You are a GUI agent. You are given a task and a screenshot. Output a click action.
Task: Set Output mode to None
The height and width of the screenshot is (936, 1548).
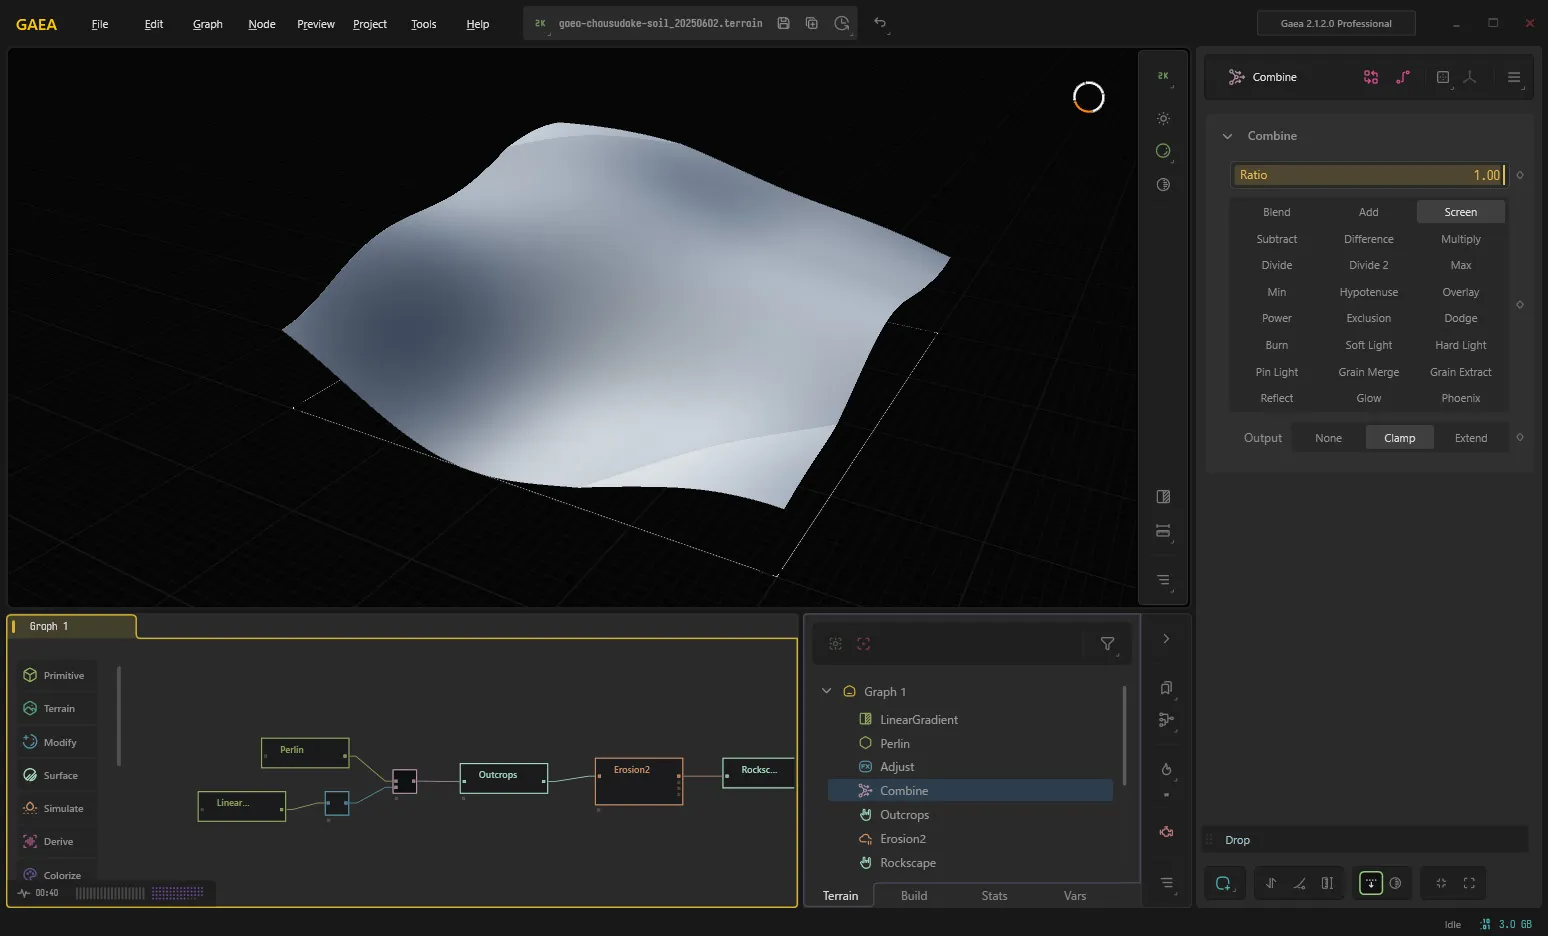pos(1328,438)
